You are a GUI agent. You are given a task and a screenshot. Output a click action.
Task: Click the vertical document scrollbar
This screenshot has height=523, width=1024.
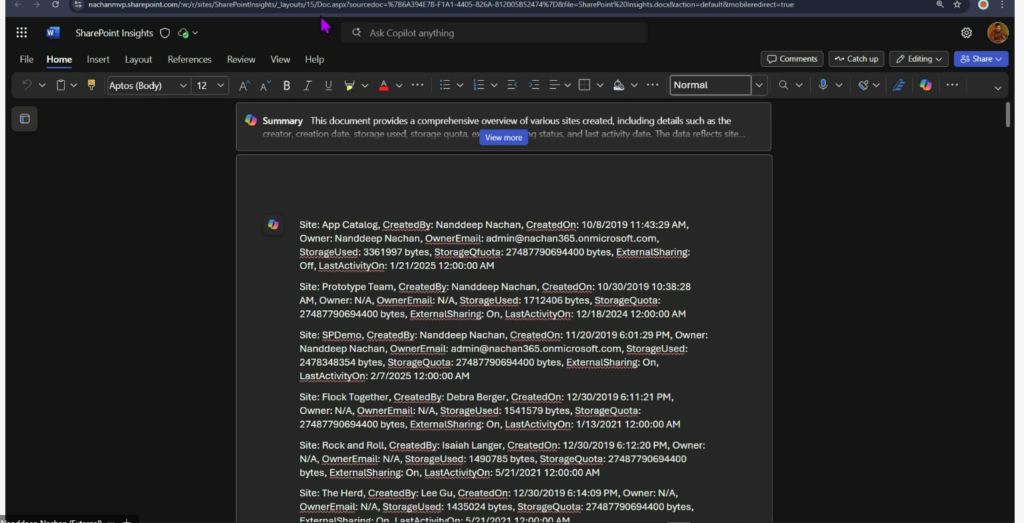[x=1008, y=114]
